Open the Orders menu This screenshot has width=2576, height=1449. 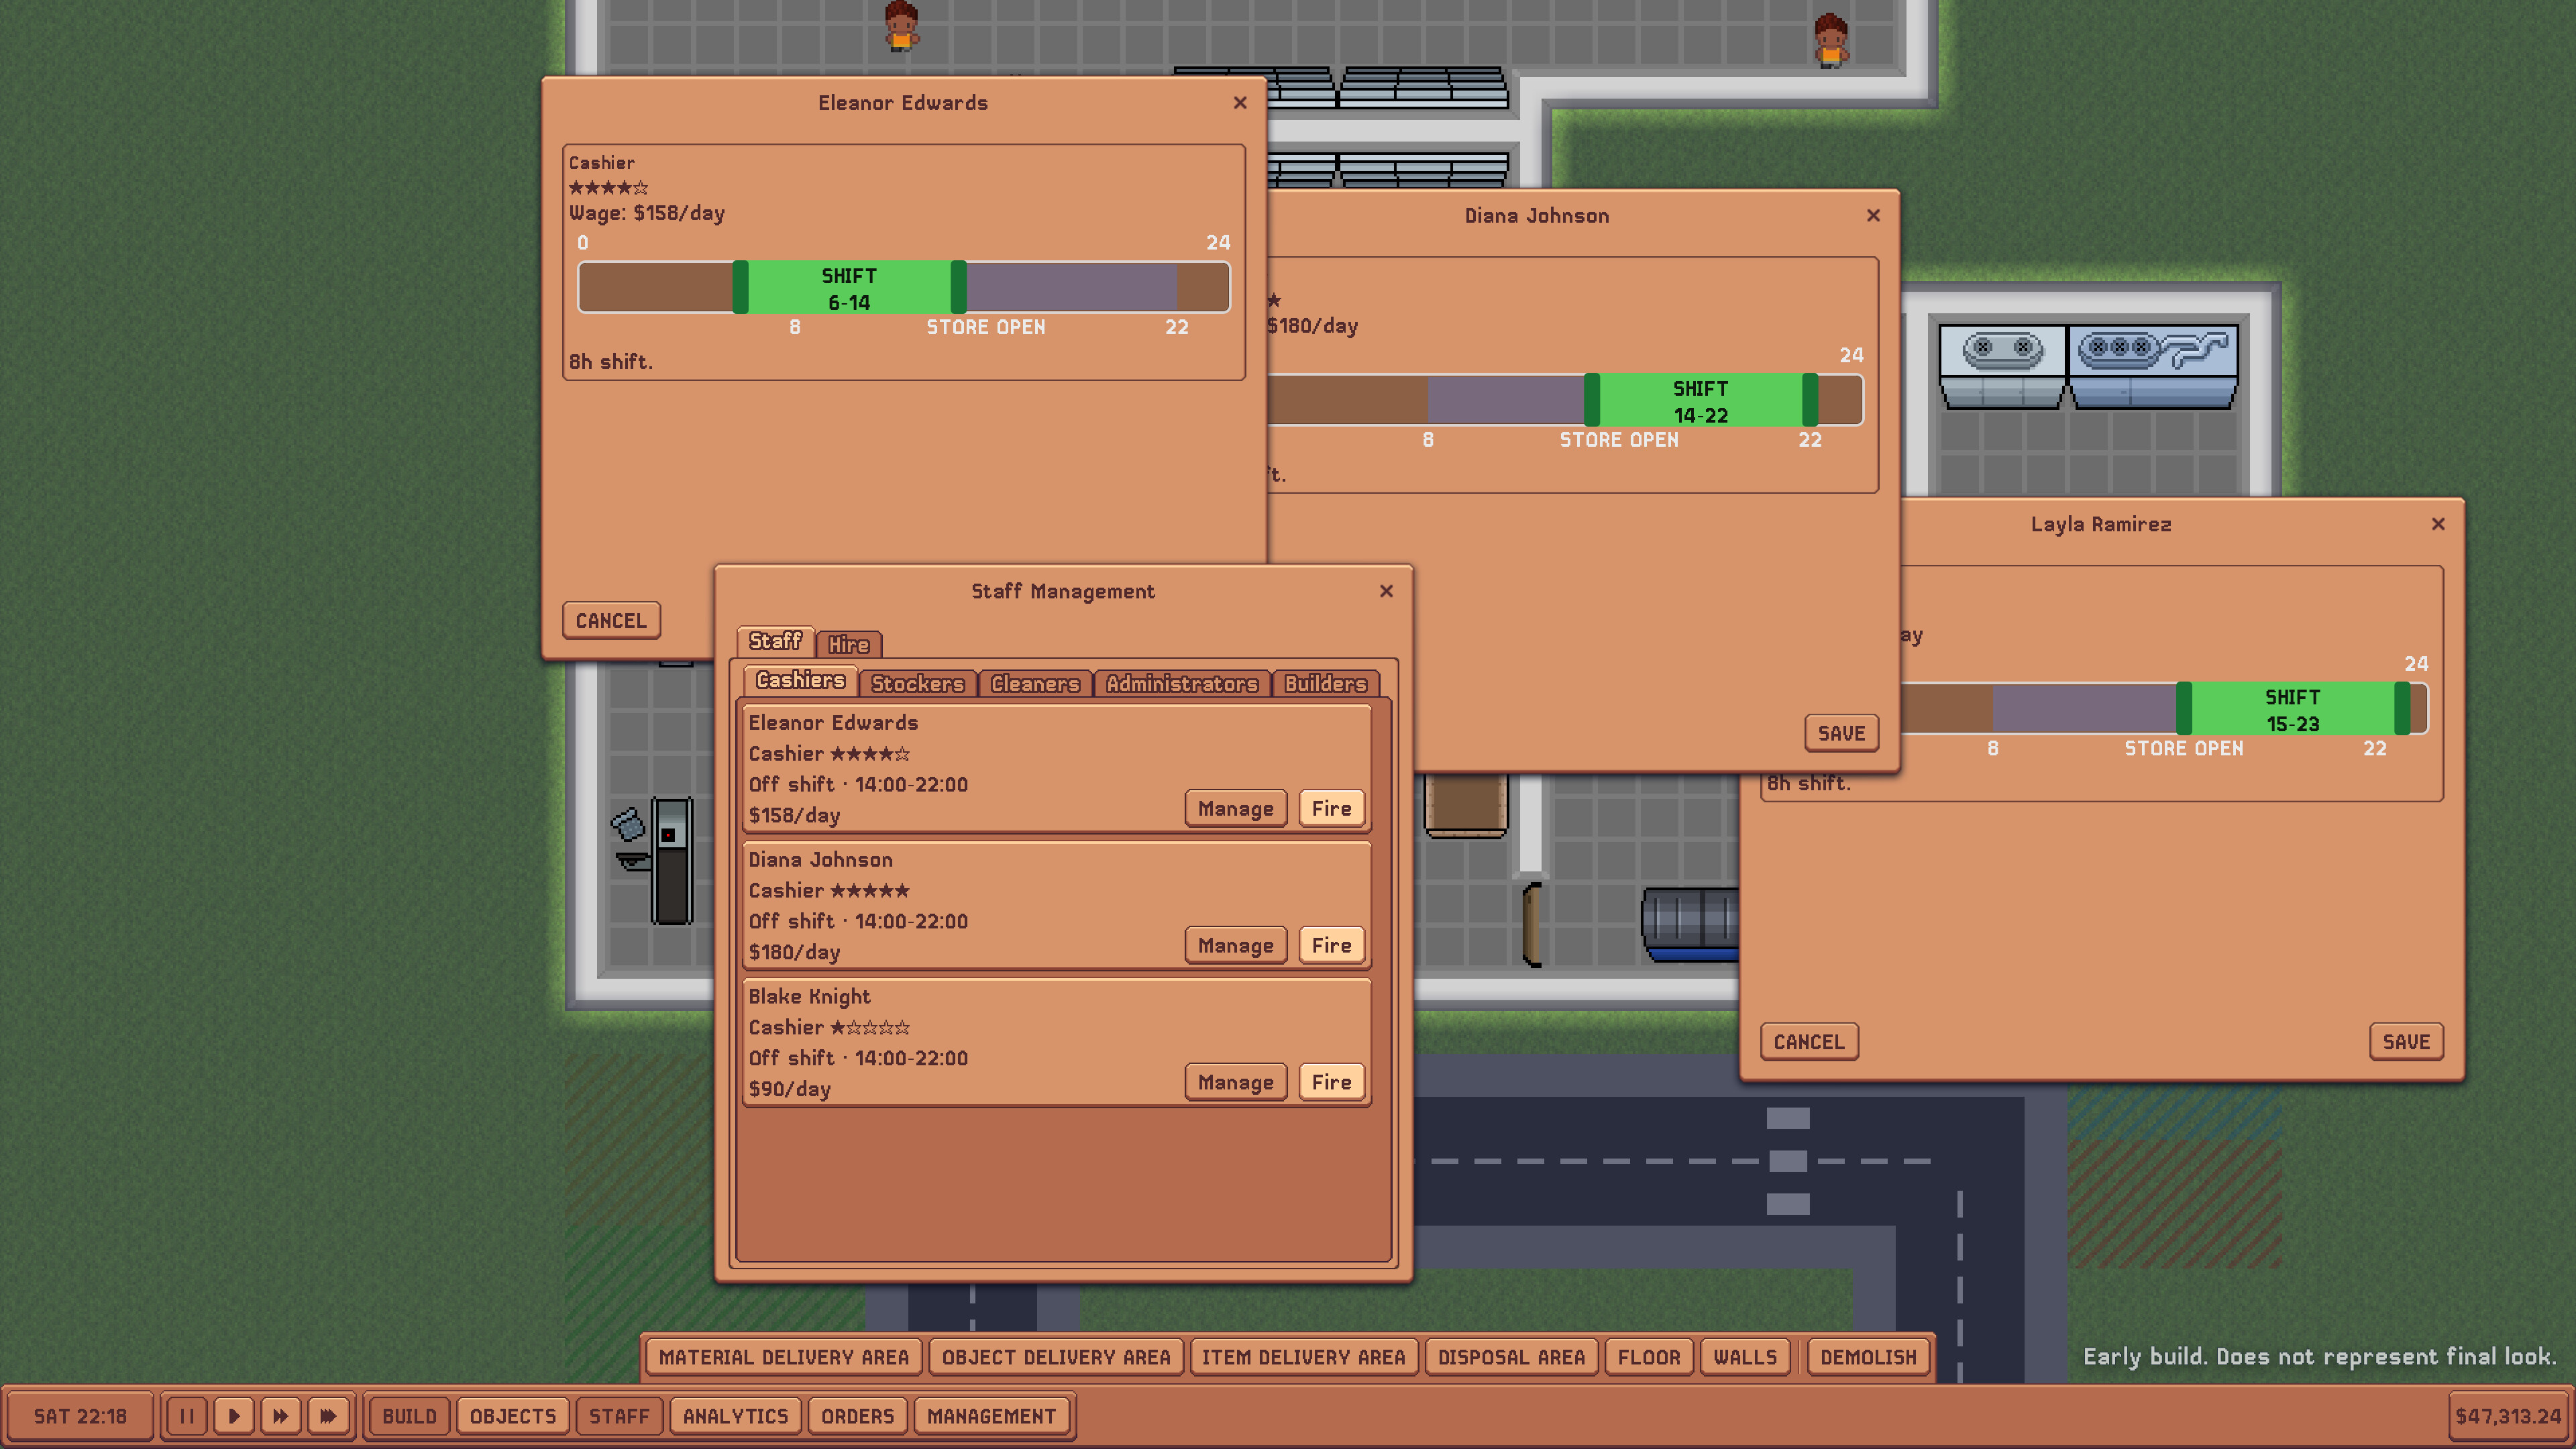click(857, 1415)
